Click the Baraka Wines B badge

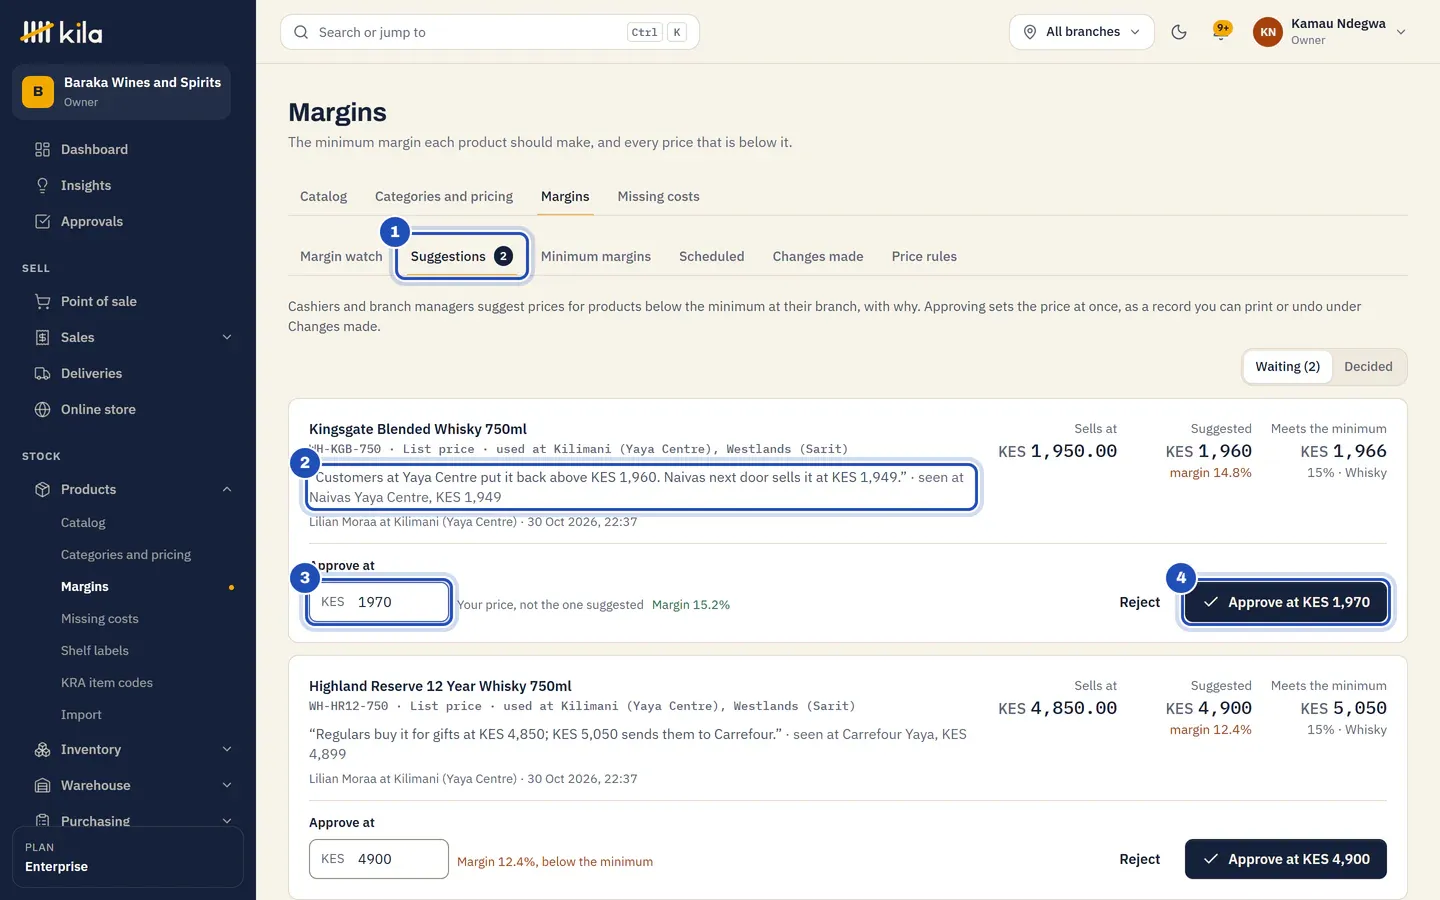click(x=38, y=92)
